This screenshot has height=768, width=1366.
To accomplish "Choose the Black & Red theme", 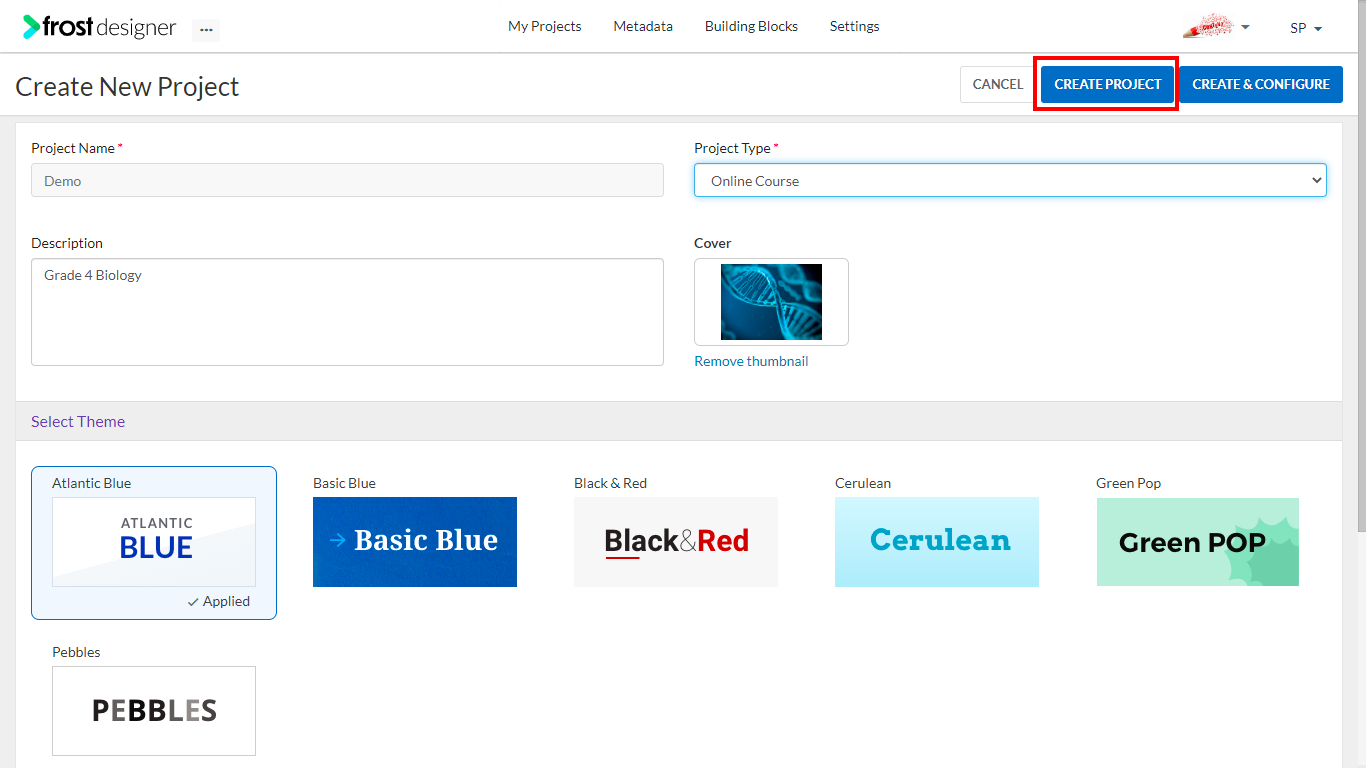I will [x=676, y=542].
